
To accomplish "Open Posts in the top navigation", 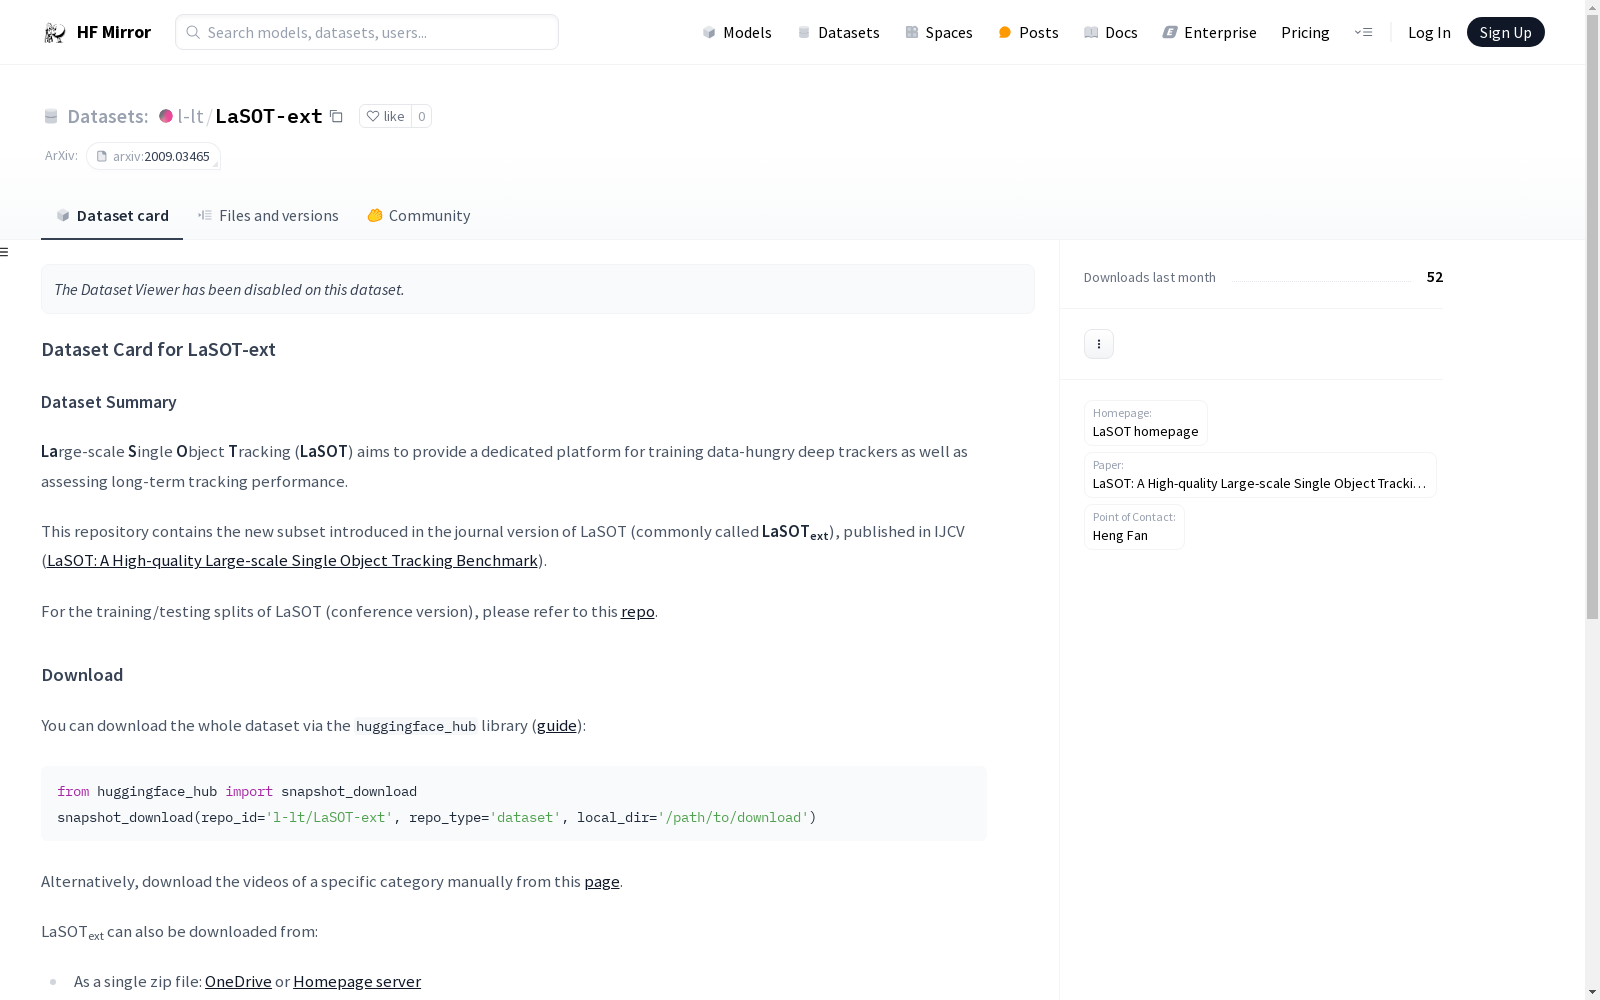I will pos(1028,33).
